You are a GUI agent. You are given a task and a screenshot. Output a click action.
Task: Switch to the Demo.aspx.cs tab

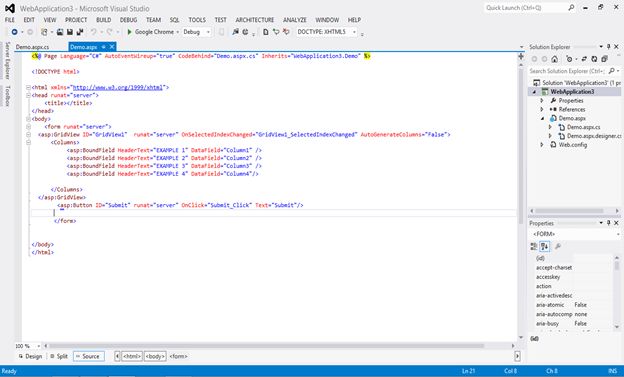click(33, 47)
